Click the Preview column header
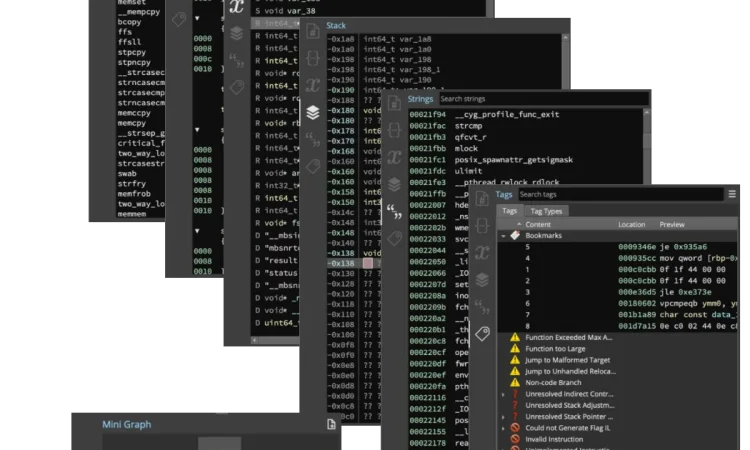 point(672,224)
